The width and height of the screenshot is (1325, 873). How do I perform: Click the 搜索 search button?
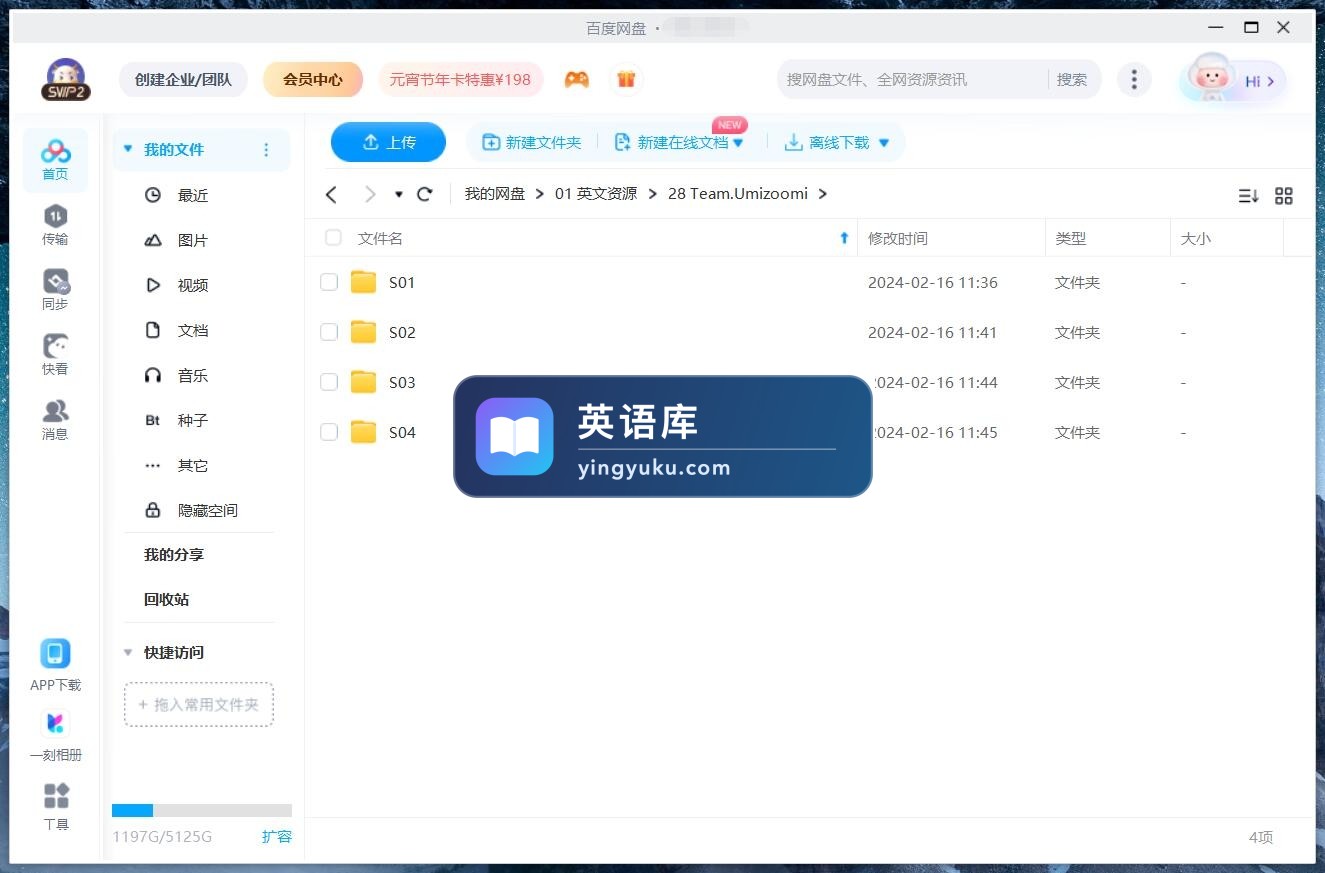(1072, 79)
